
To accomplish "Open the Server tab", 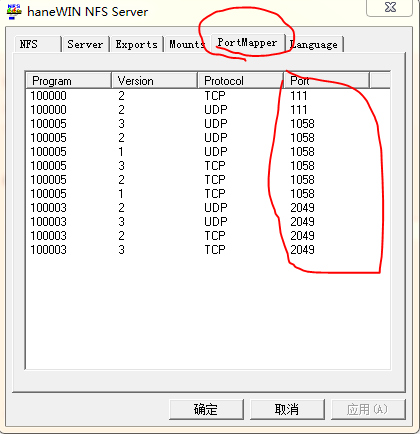I will (x=85, y=44).
